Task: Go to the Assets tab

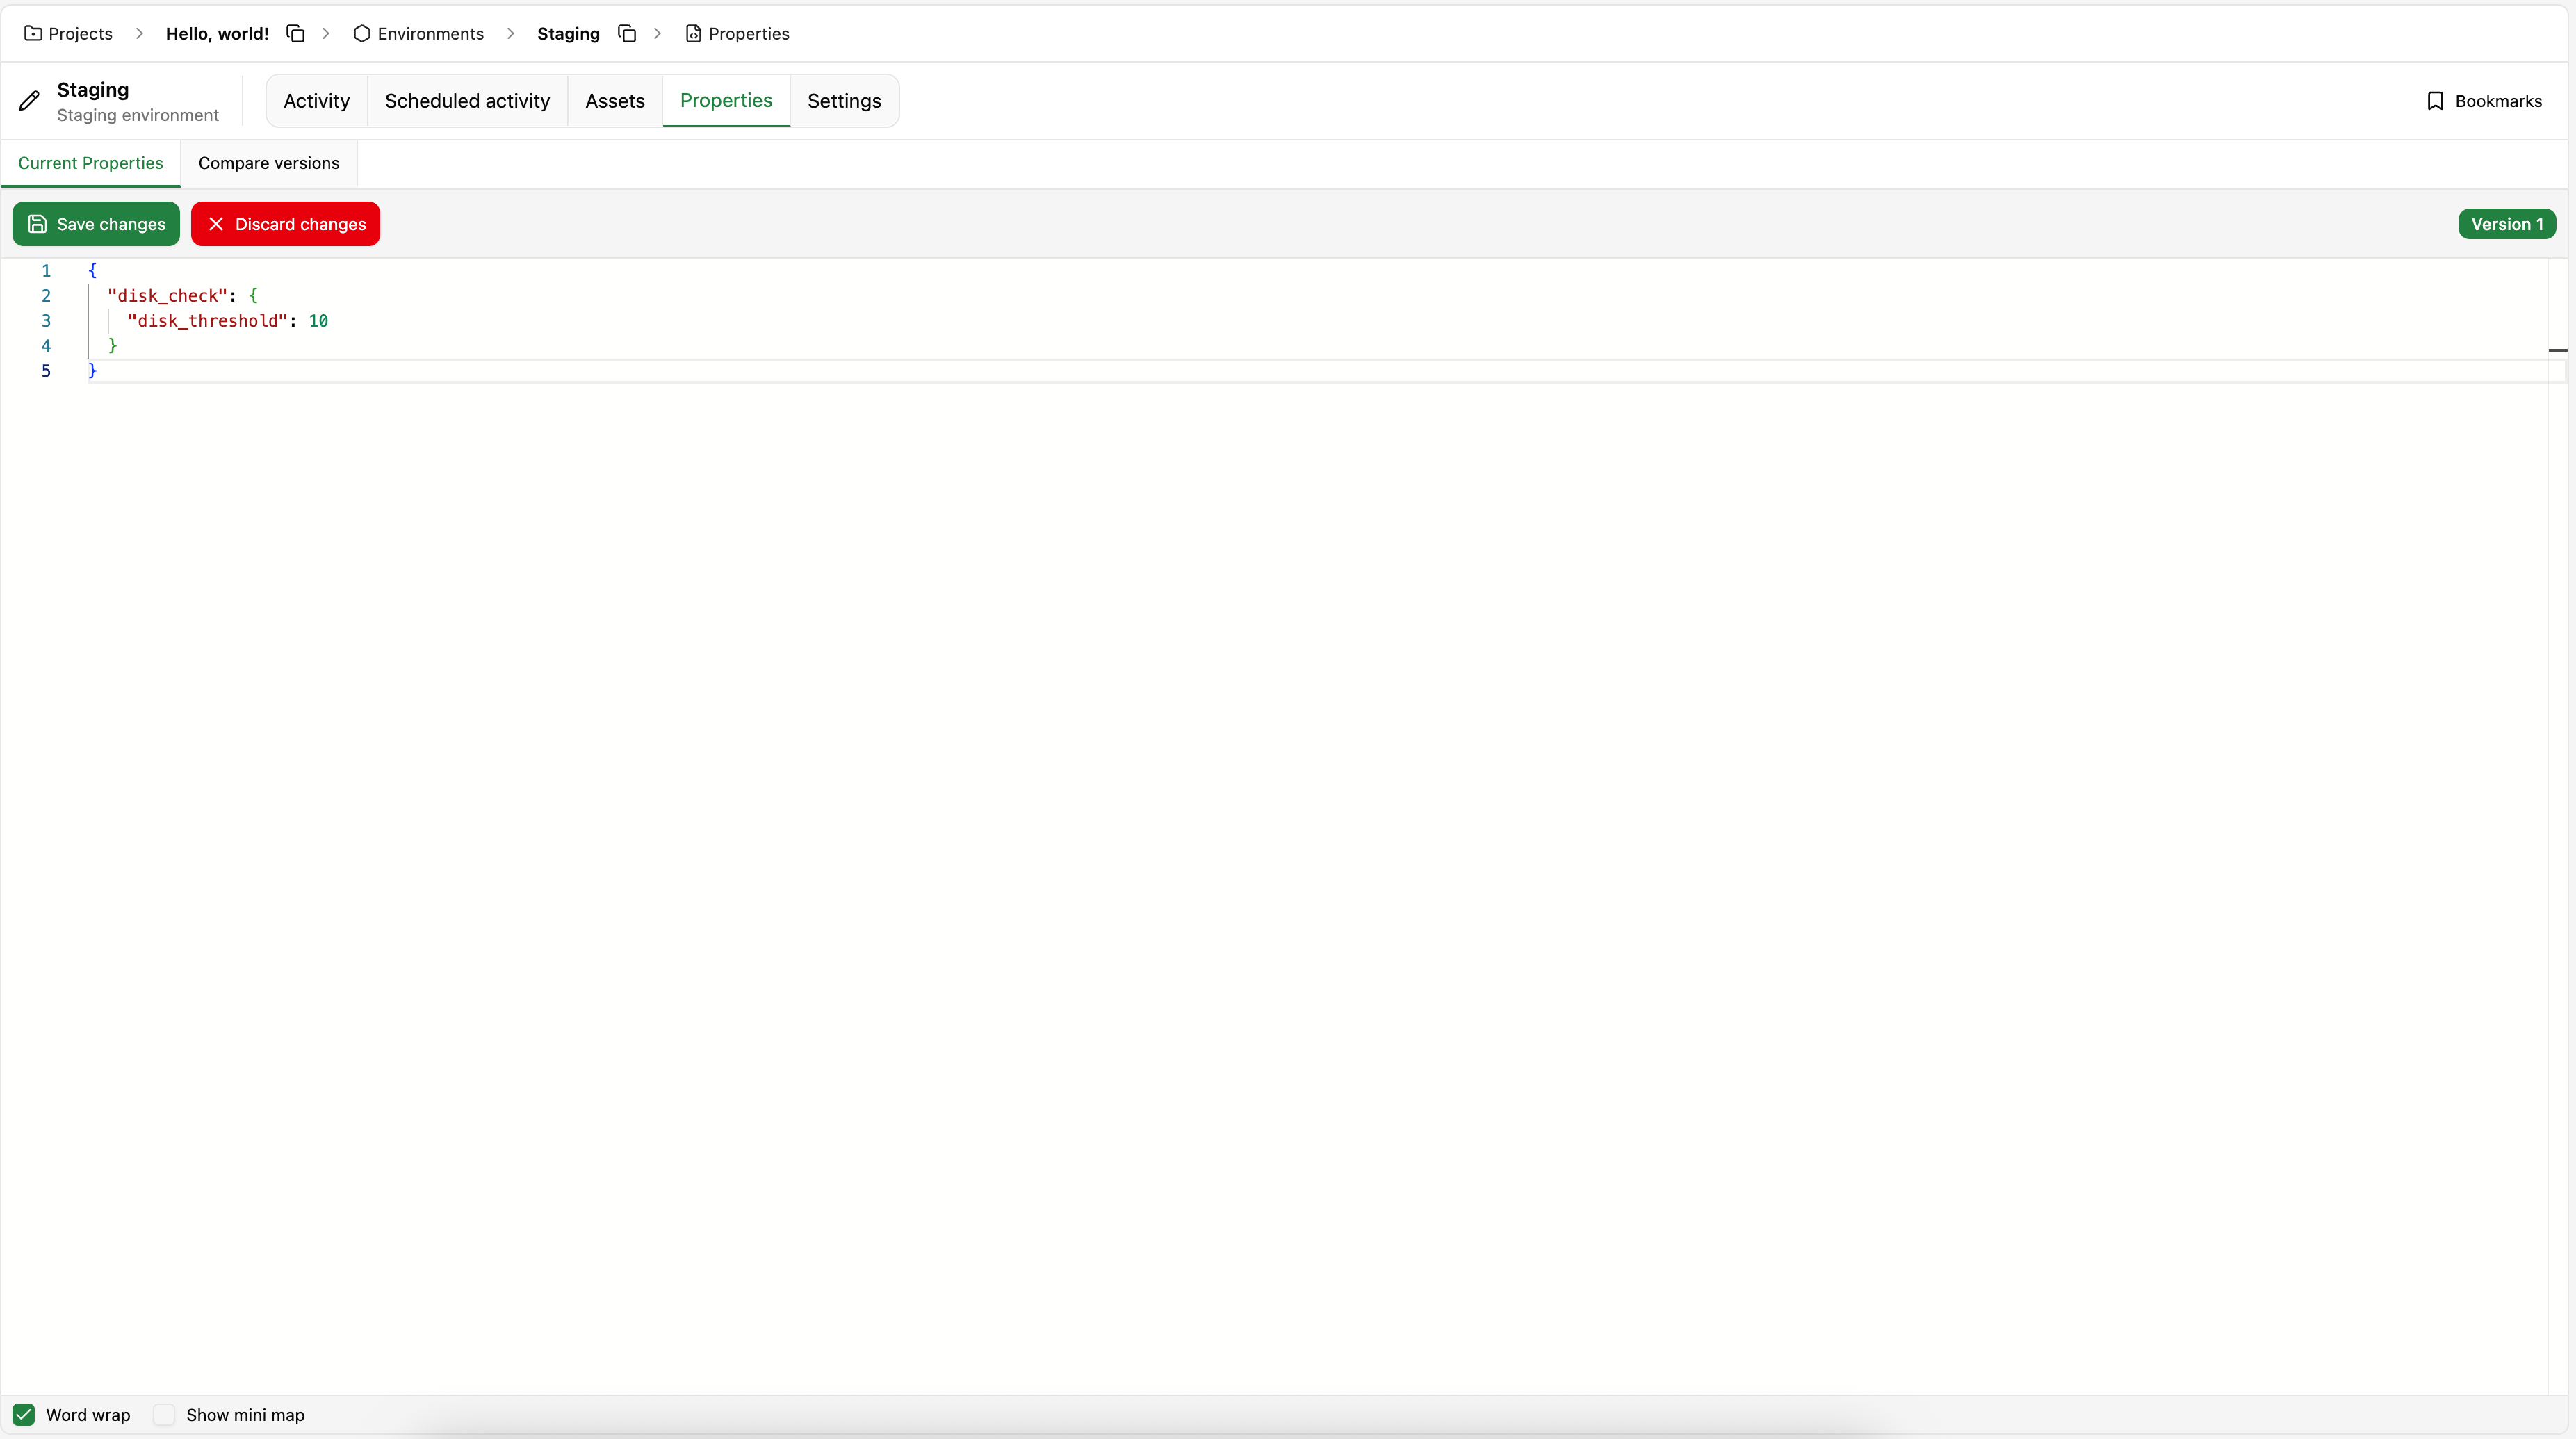Action: click(614, 101)
